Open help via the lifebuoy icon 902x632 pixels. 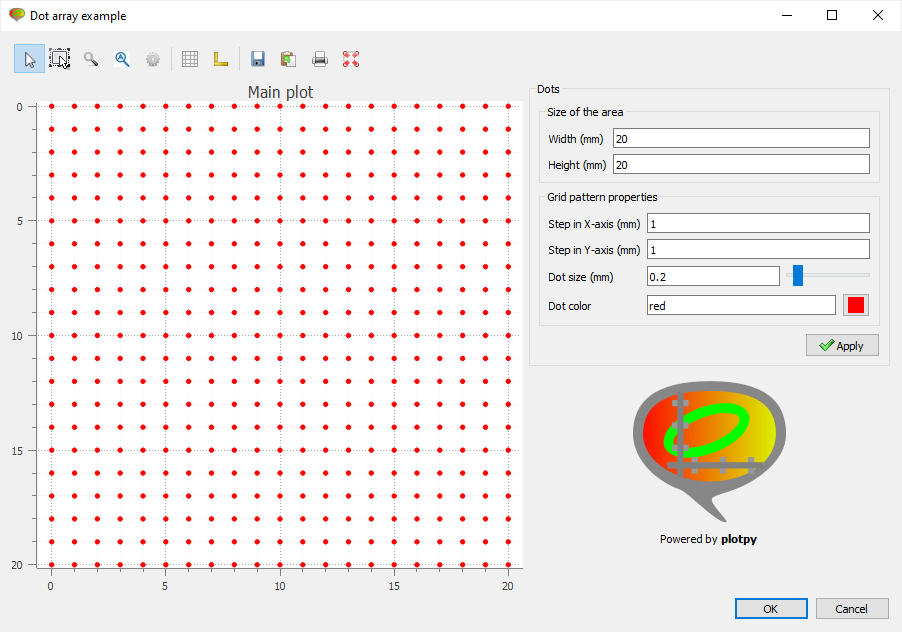click(351, 59)
